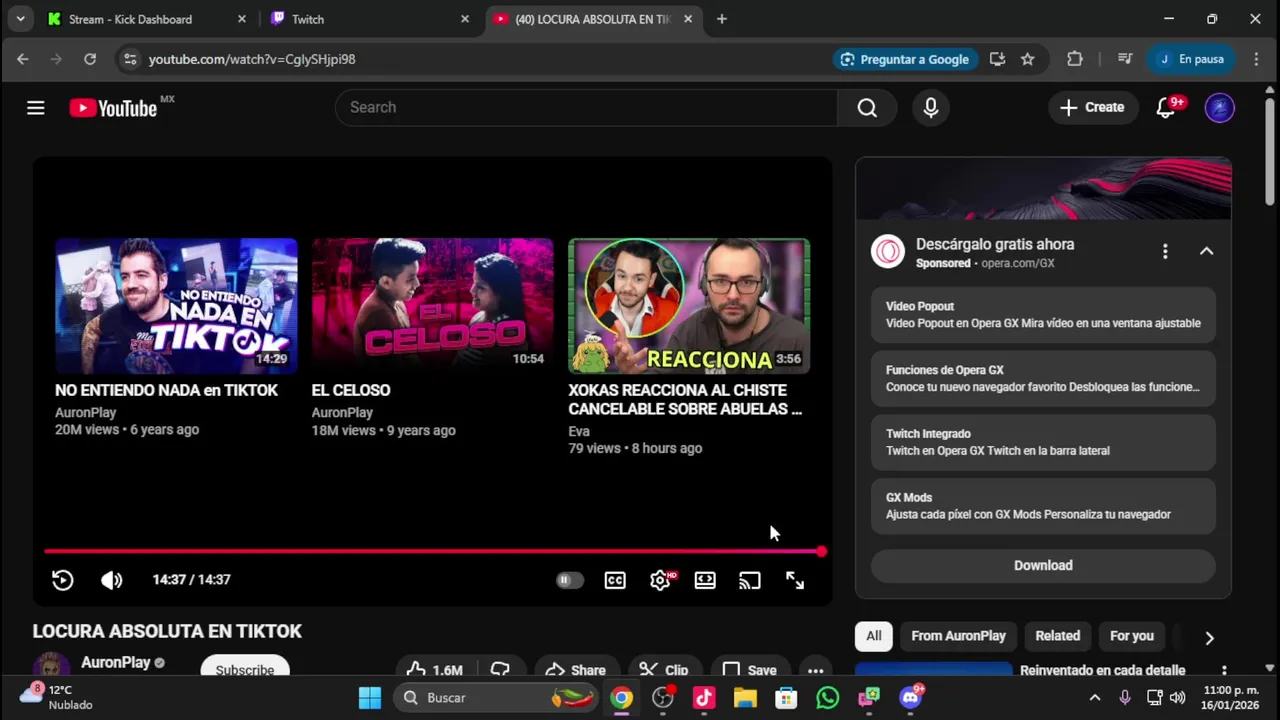
Task: Open the tab search dropdown arrow
Action: point(20,19)
